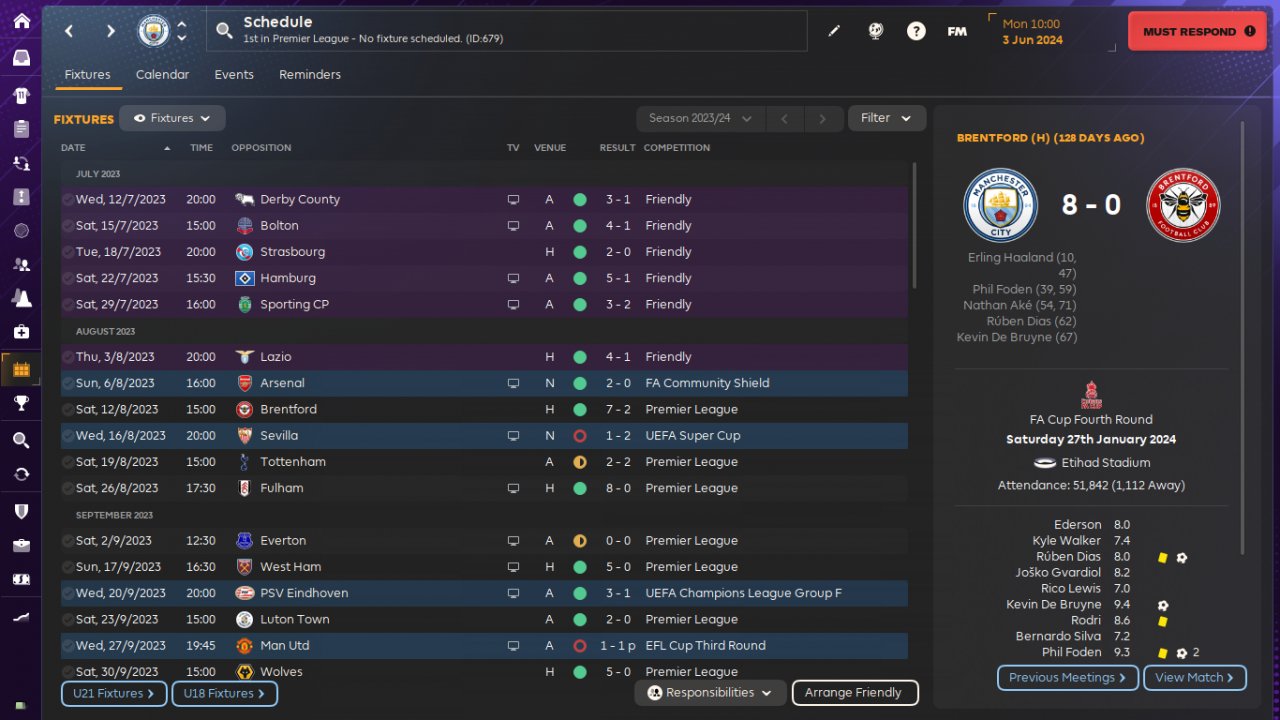This screenshot has height=720, width=1280.
Task: Click the Sevilla badge in fixtures list
Action: point(245,436)
